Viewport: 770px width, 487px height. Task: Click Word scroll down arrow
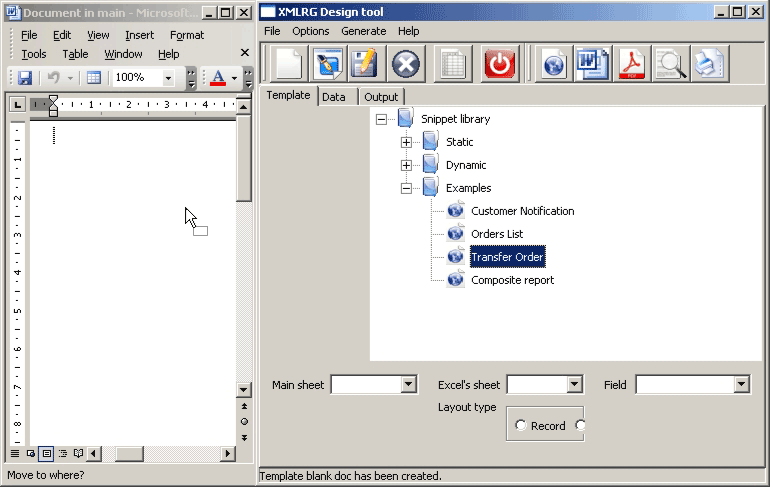[x=244, y=390]
